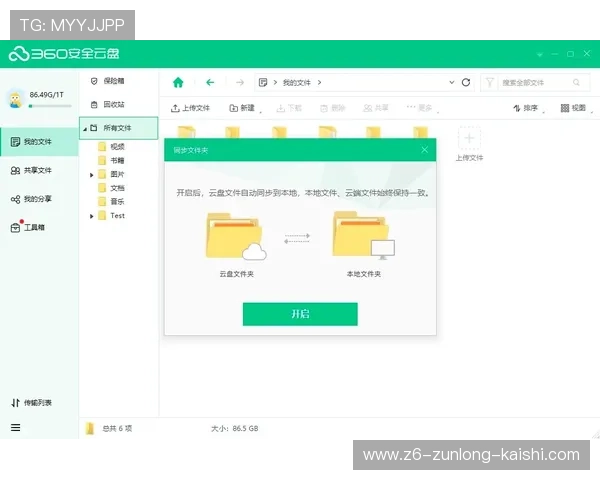
Task: Click the user avatar icon
Action: (15, 100)
